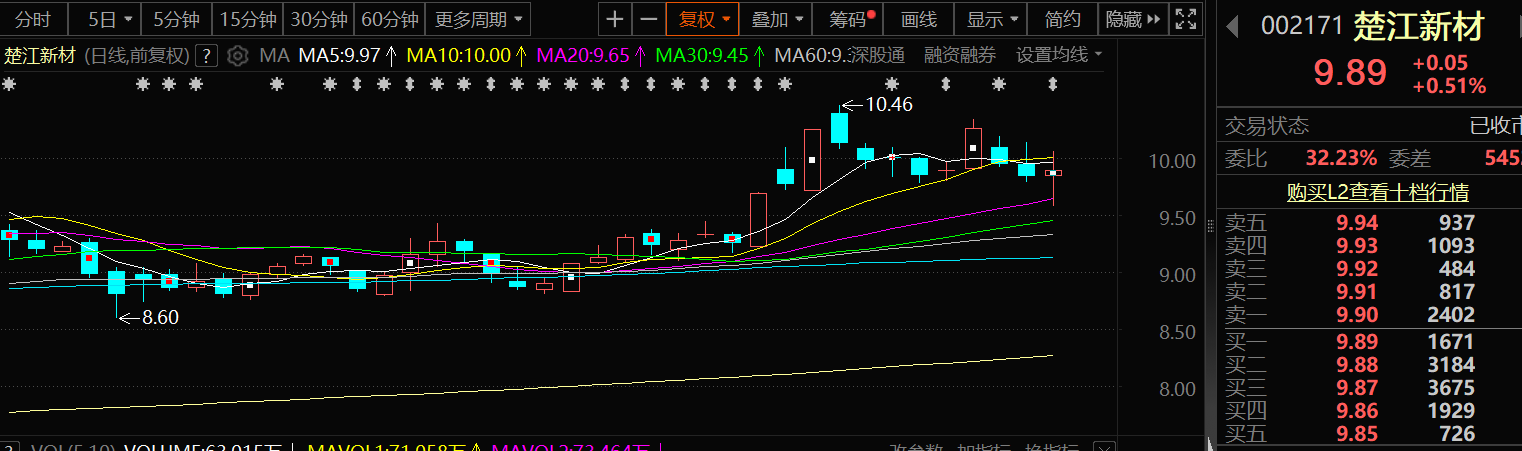
Task: Select the 卖一 9.90 ask row
Action: pos(1369,315)
